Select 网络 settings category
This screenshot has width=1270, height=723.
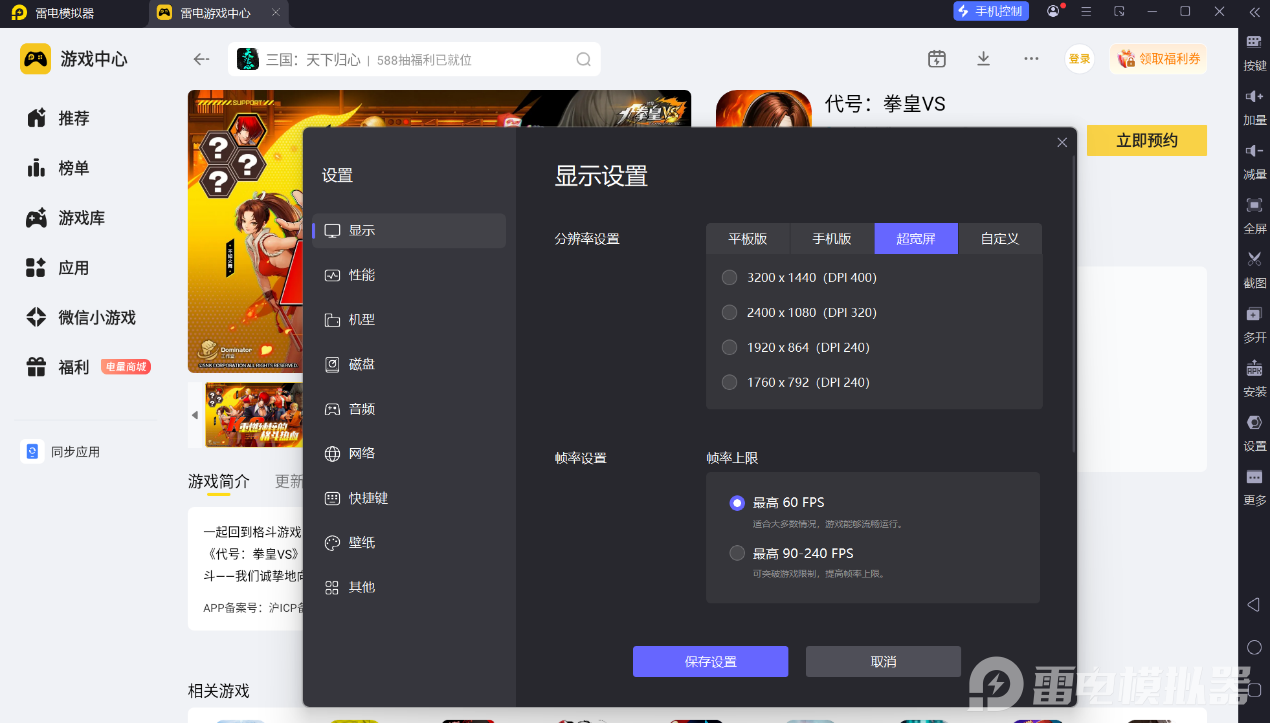click(408, 453)
